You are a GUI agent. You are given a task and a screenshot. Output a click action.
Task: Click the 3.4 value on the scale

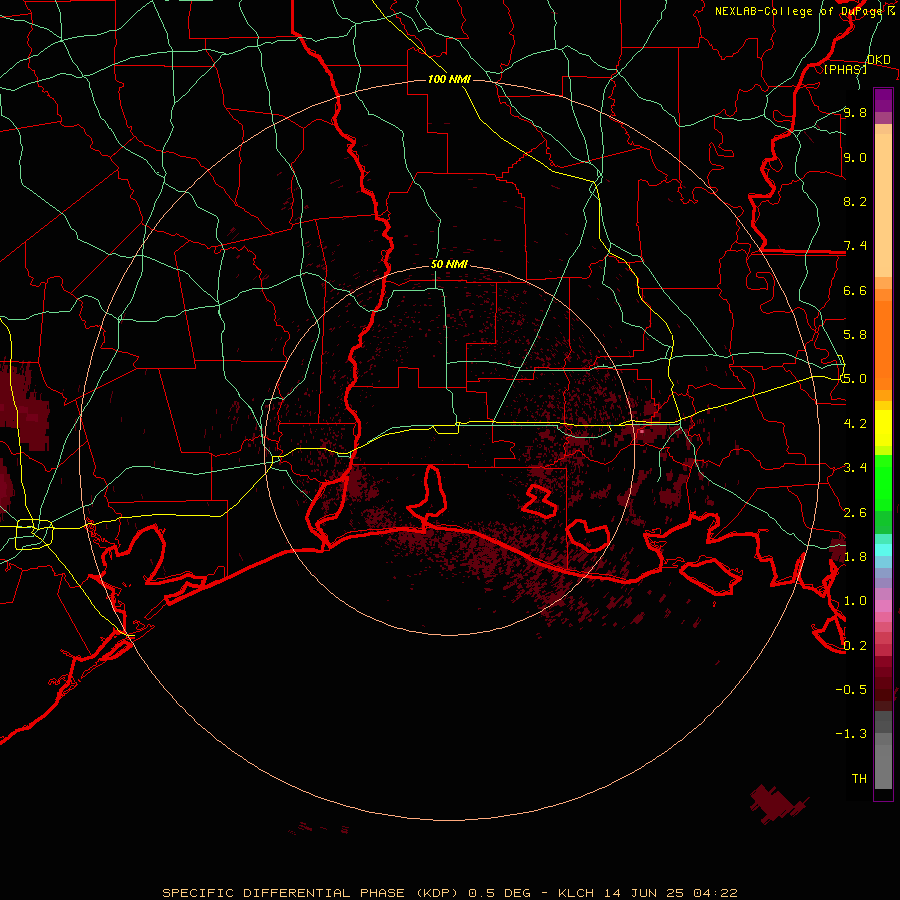click(855, 467)
